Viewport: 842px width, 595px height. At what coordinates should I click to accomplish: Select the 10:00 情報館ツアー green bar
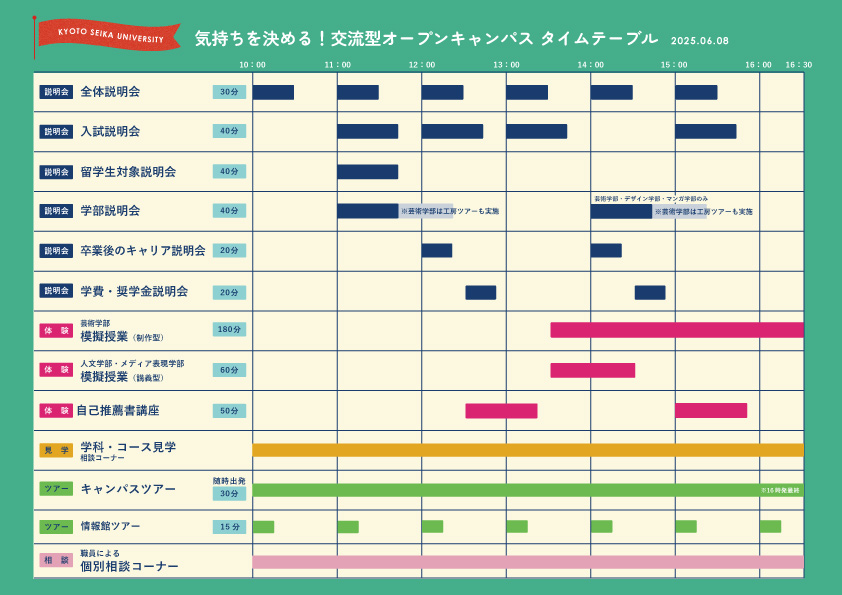(x=264, y=527)
